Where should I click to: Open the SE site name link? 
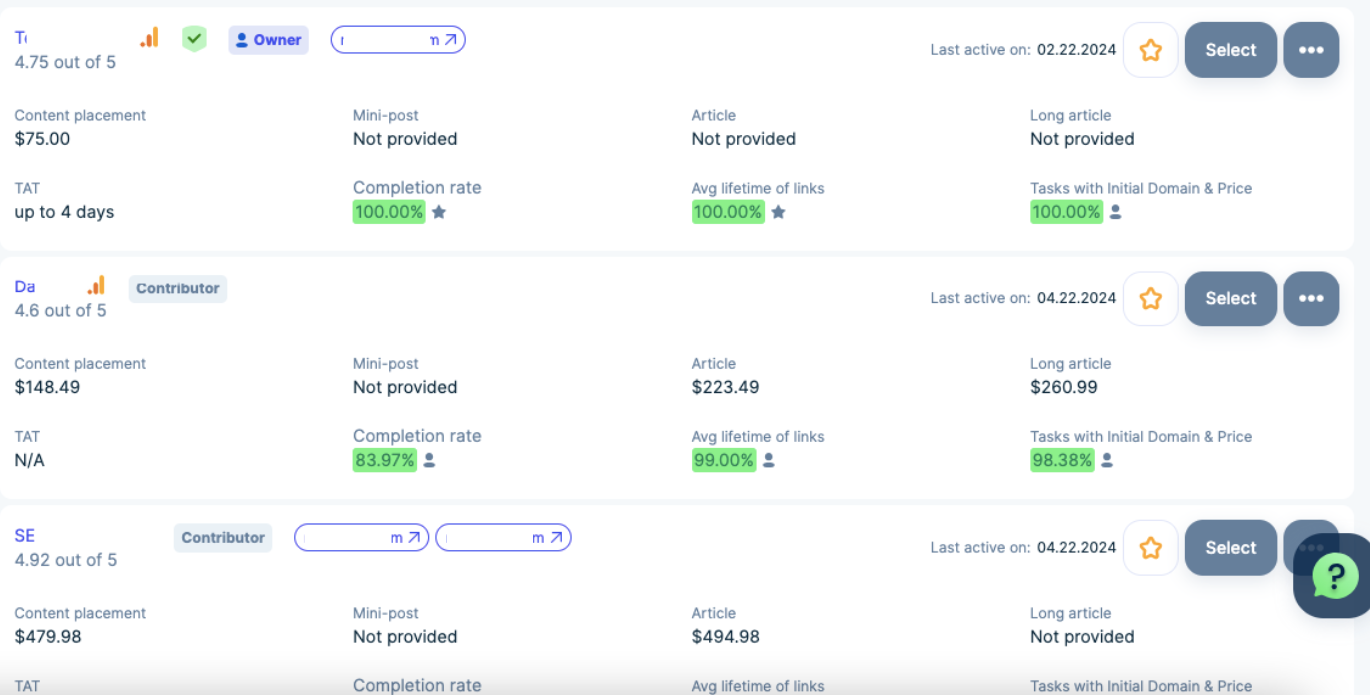pos(25,535)
